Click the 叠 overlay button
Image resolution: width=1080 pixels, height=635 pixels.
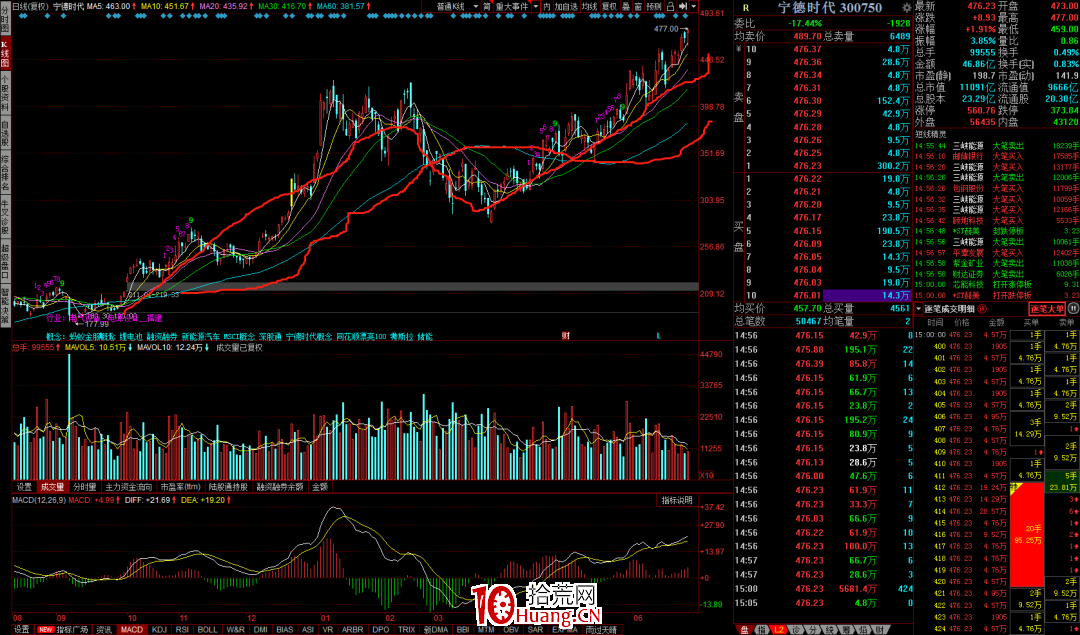click(626, 7)
